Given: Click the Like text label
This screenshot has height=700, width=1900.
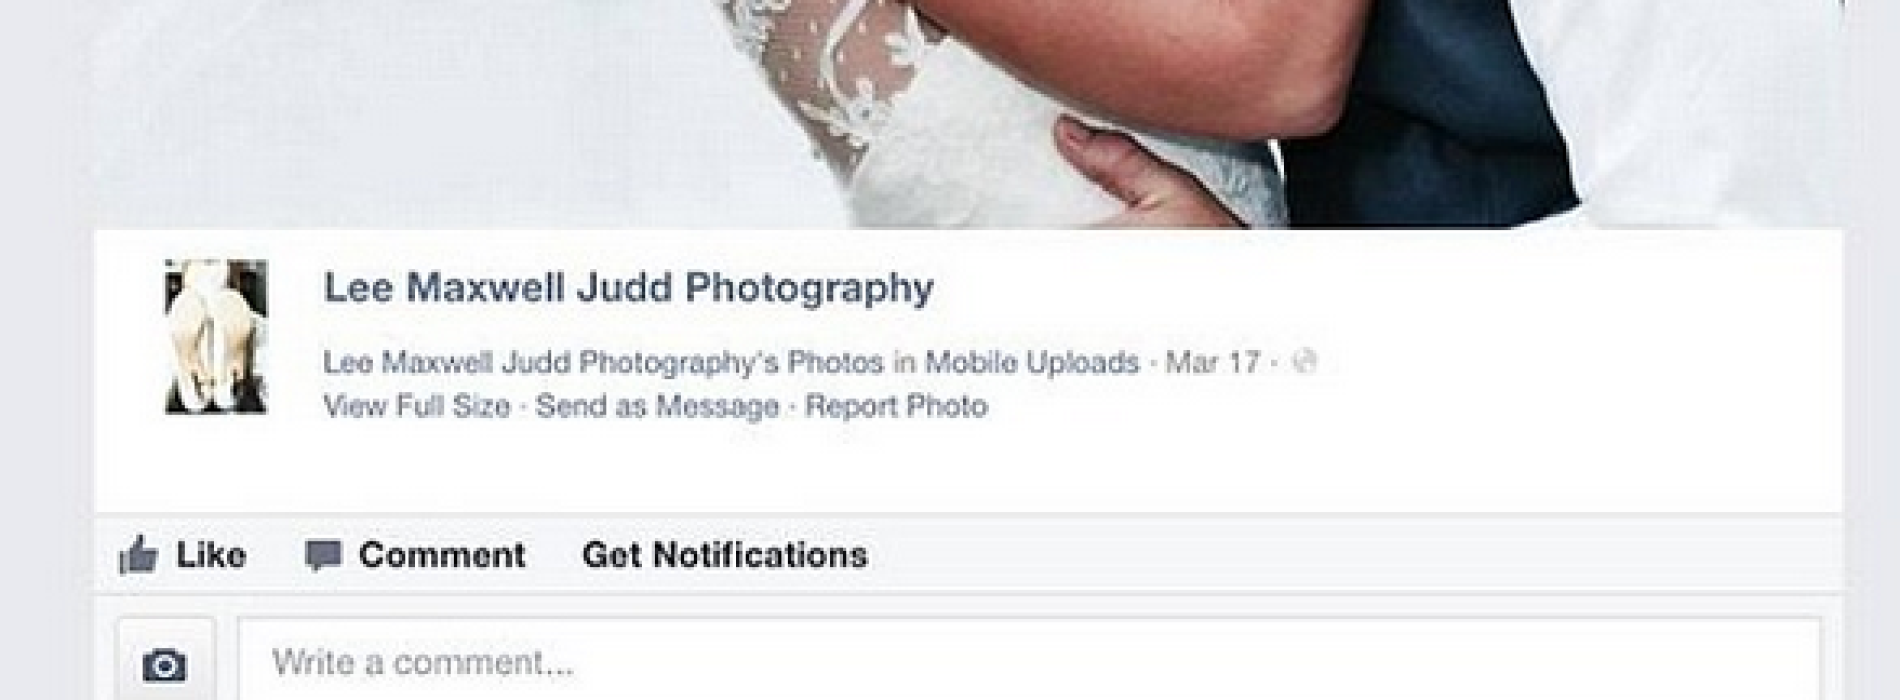Looking at the screenshot, I should pos(211,555).
